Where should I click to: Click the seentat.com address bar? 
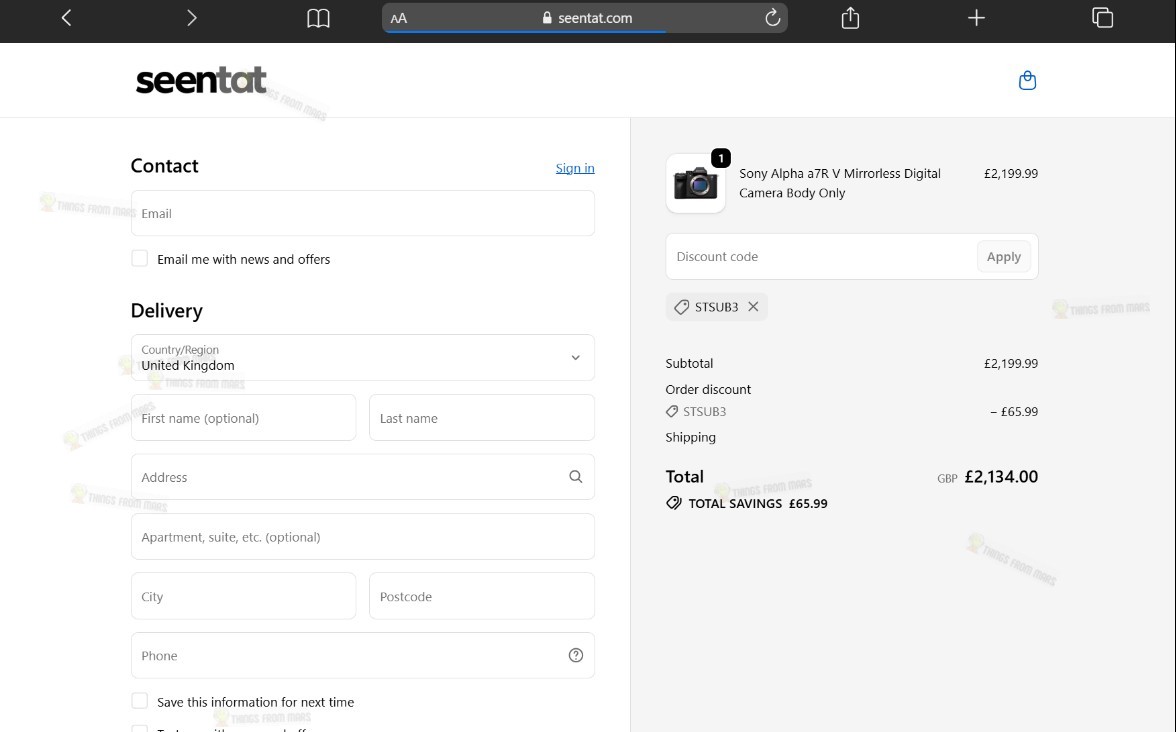point(585,18)
